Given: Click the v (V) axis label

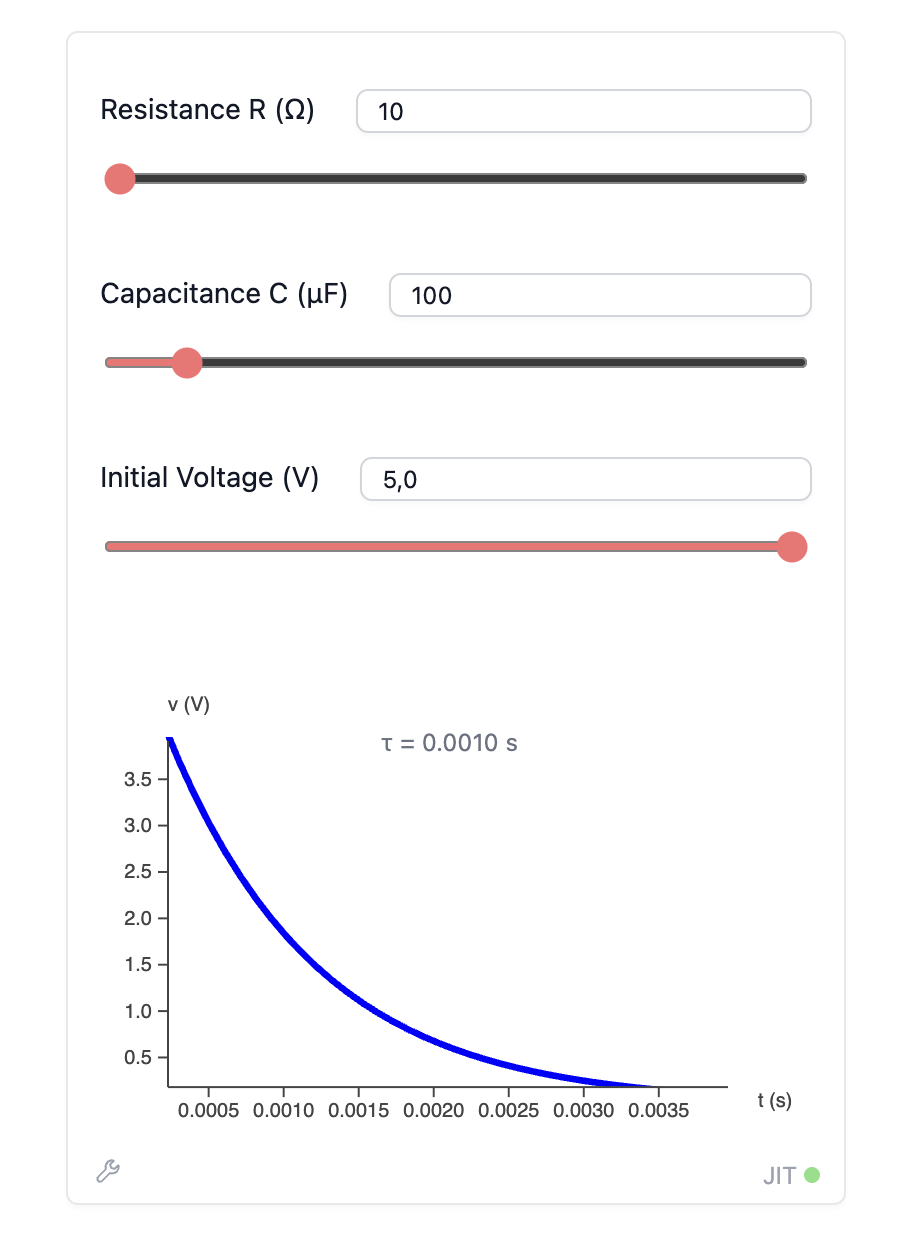Looking at the screenshot, I should tap(189, 705).
